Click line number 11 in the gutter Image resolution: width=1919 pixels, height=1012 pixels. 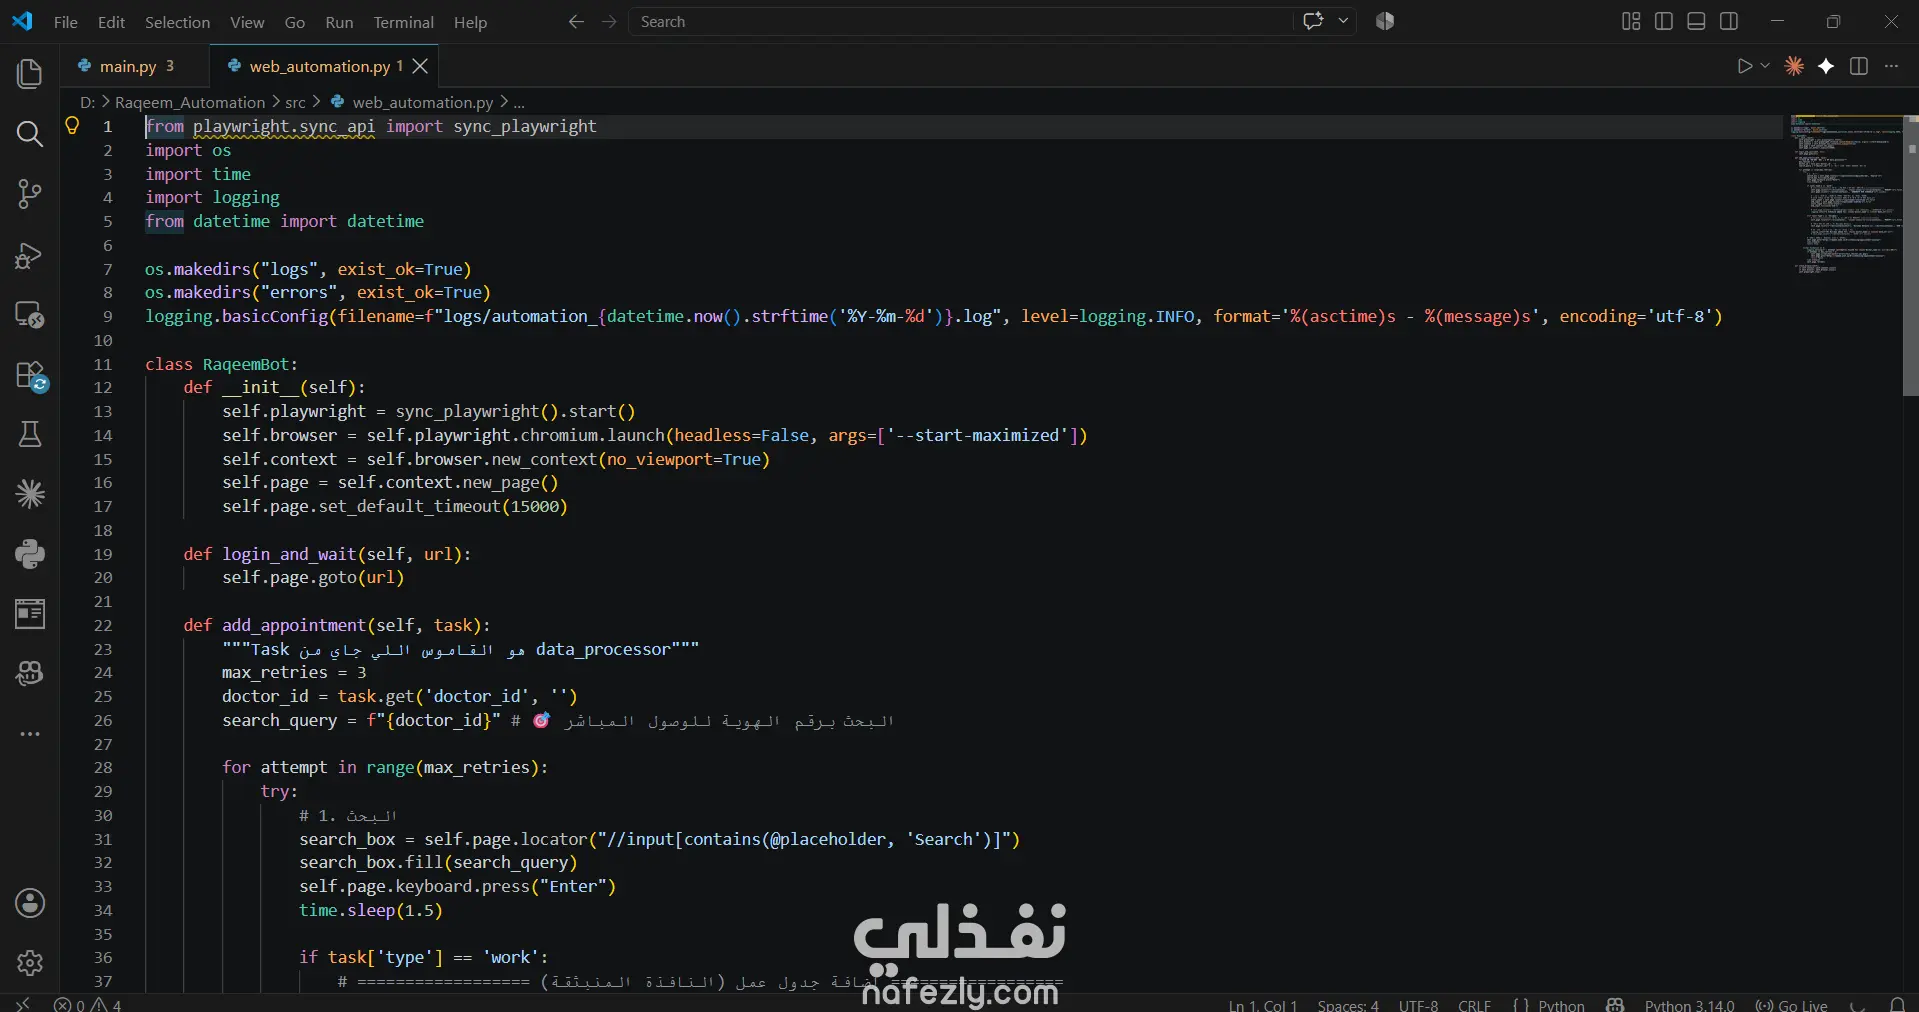pos(103,364)
